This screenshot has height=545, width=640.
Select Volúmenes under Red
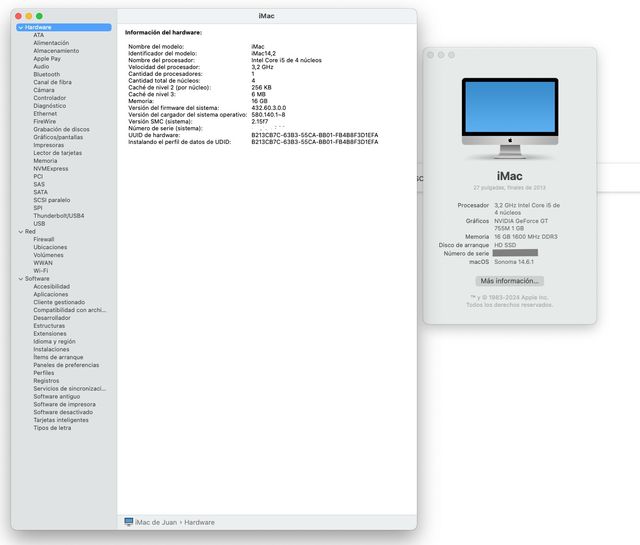(x=48, y=255)
